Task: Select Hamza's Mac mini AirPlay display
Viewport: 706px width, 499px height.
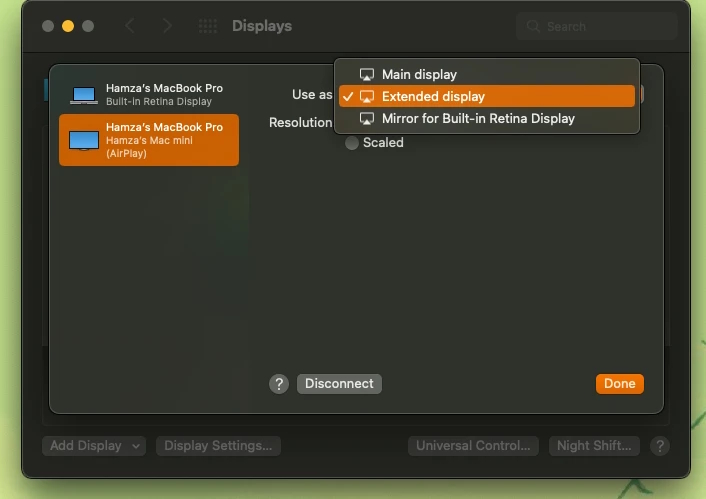Action: pos(149,140)
